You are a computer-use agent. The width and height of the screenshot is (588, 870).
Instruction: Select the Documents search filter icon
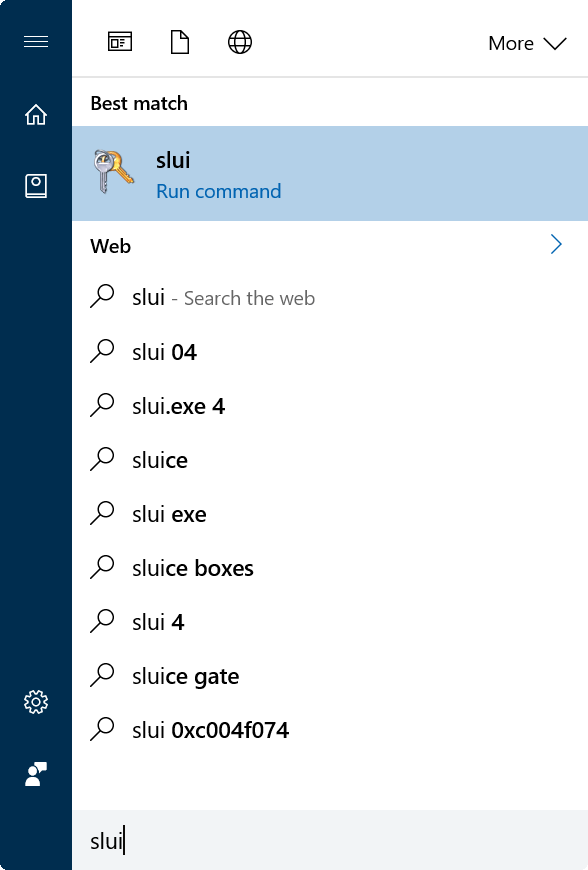click(179, 42)
